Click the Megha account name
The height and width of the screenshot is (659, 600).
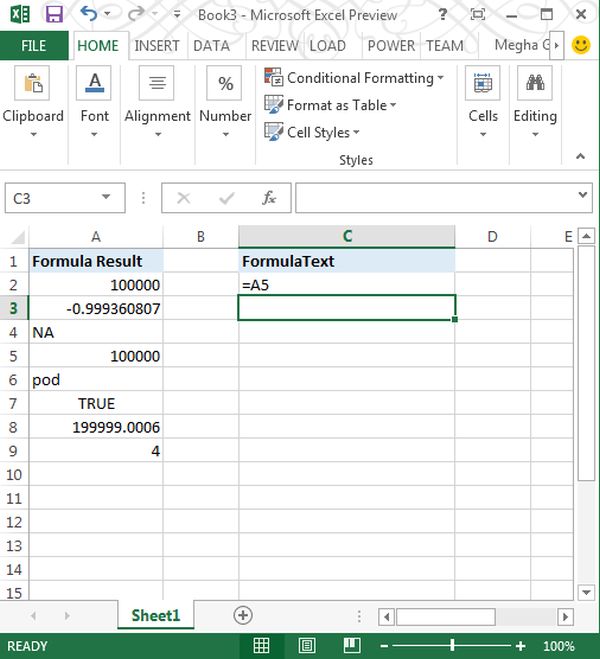[522, 45]
